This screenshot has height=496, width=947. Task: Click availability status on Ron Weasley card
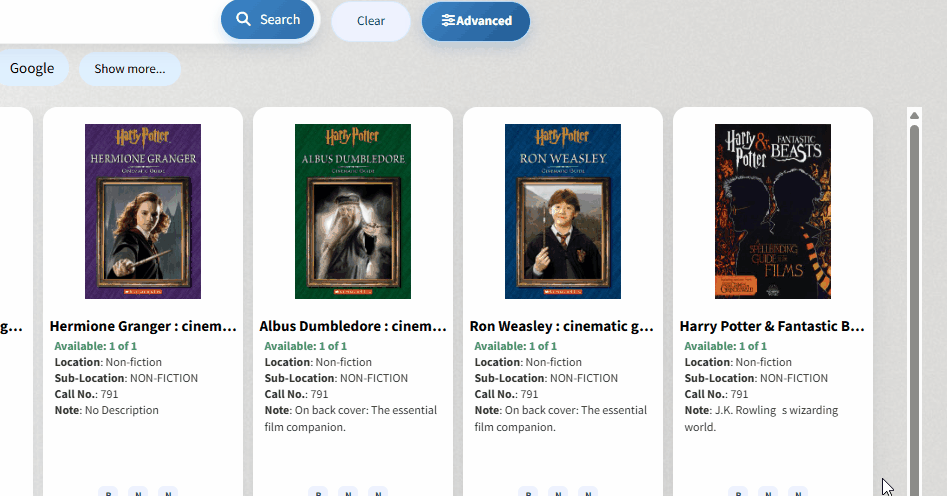[516, 346]
